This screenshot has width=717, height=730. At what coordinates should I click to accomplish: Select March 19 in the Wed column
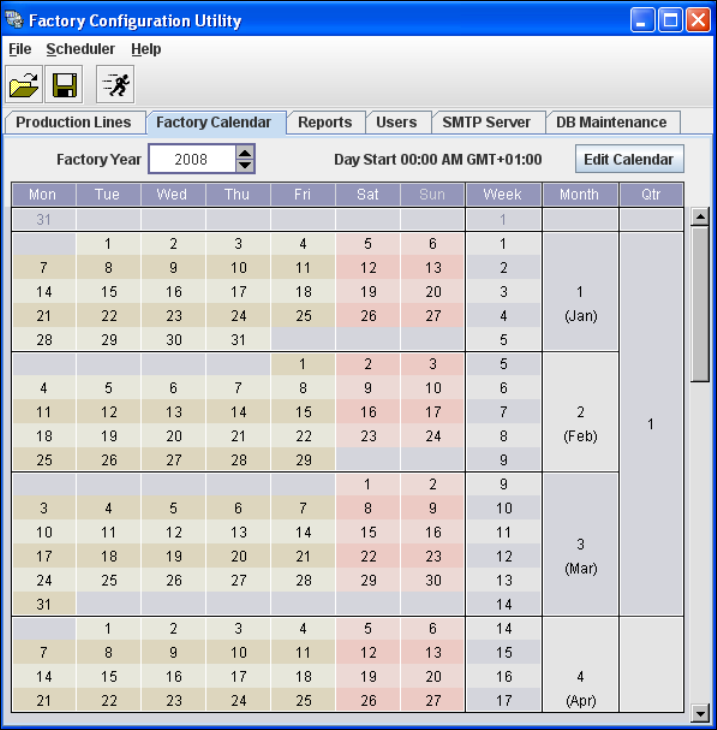pos(173,556)
